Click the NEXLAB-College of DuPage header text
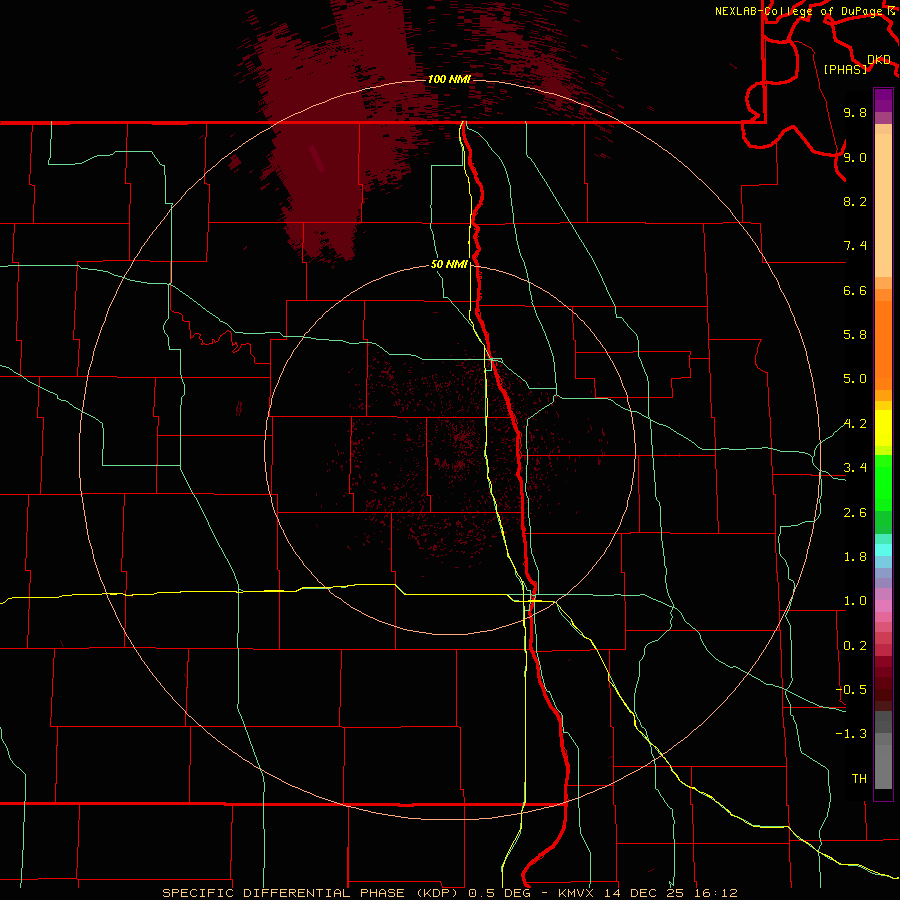Screen dimensions: 900x900 coord(801,11)
